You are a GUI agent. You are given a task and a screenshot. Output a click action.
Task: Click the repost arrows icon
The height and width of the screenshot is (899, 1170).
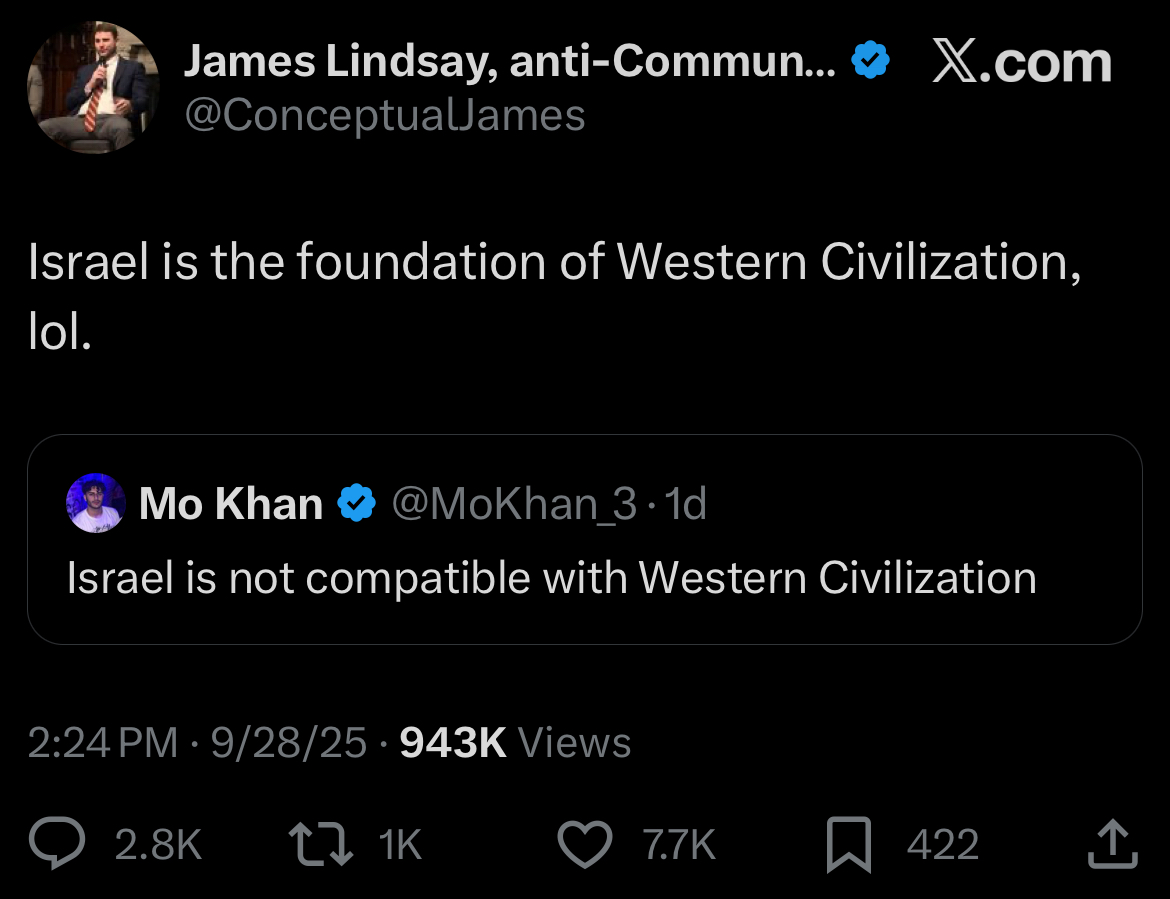click(320, 845)
